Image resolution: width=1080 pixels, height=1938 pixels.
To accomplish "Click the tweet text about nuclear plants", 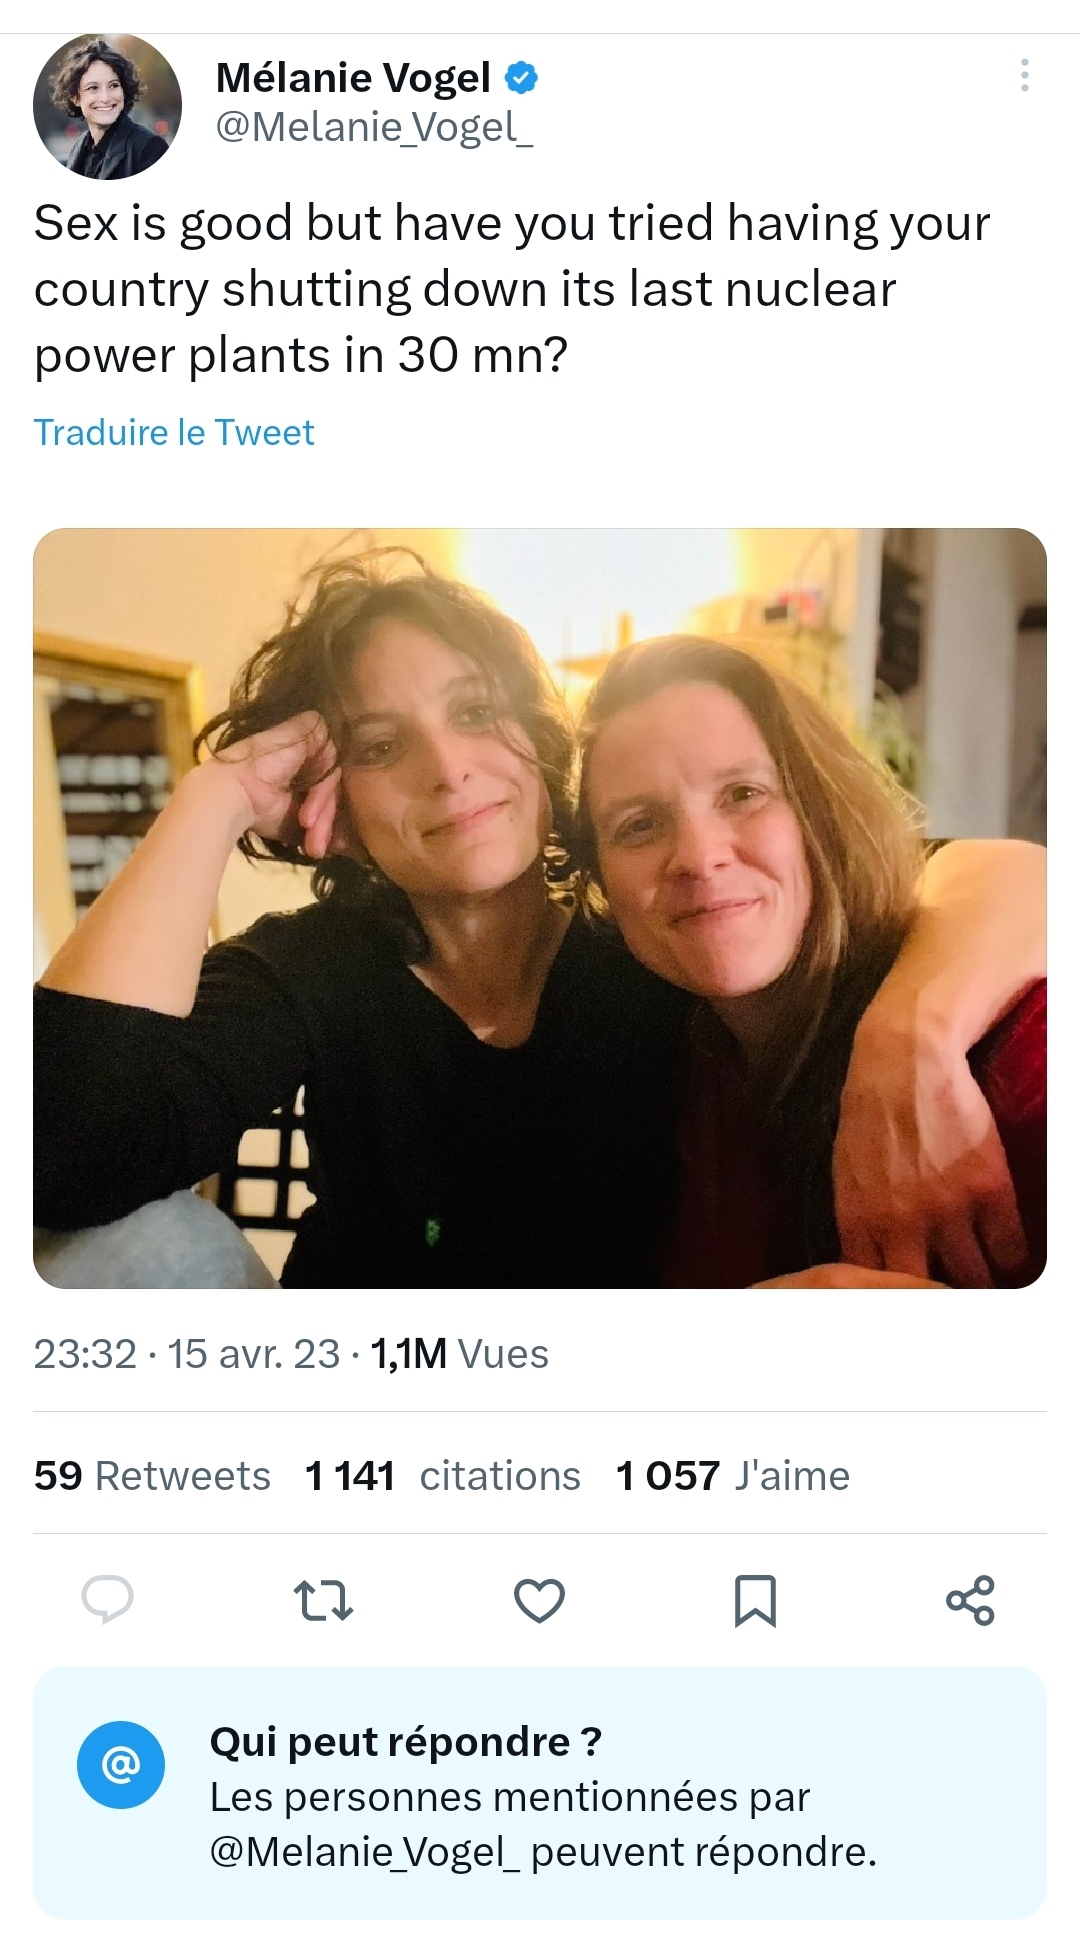I will (x=511, y=288).
